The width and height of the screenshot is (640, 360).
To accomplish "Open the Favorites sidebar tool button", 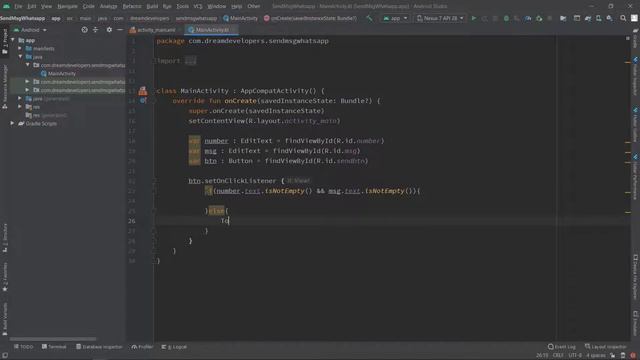I will 5,277.
